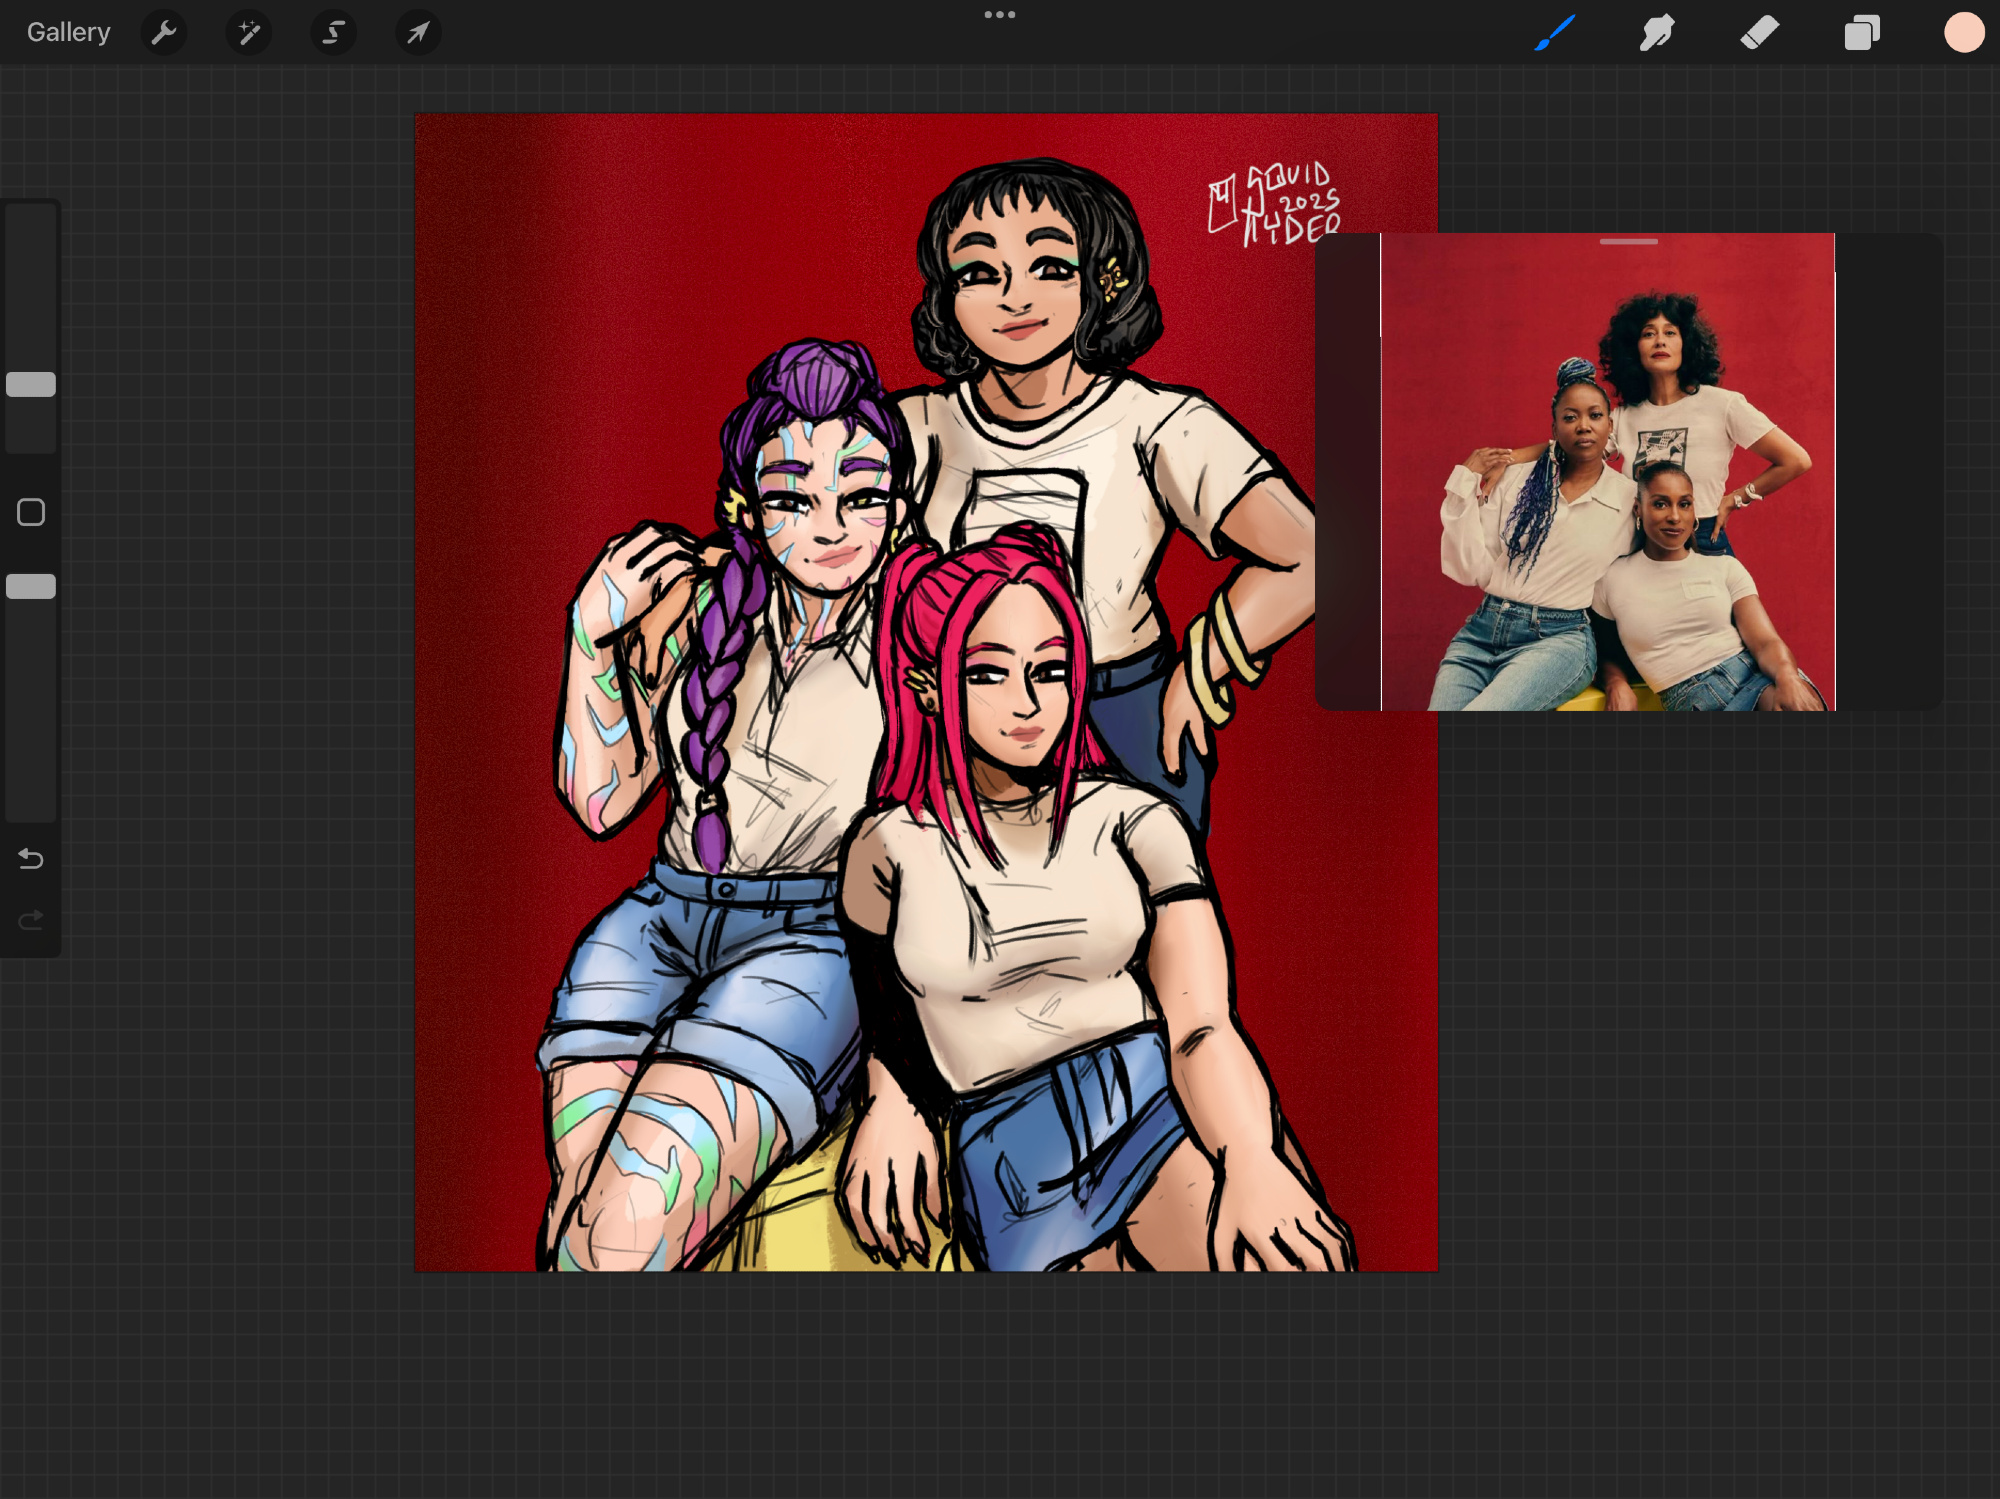Select the Smudge finger tool
The width and height of the screenshot is (2000, 1499).
[x=1657, y=33]
